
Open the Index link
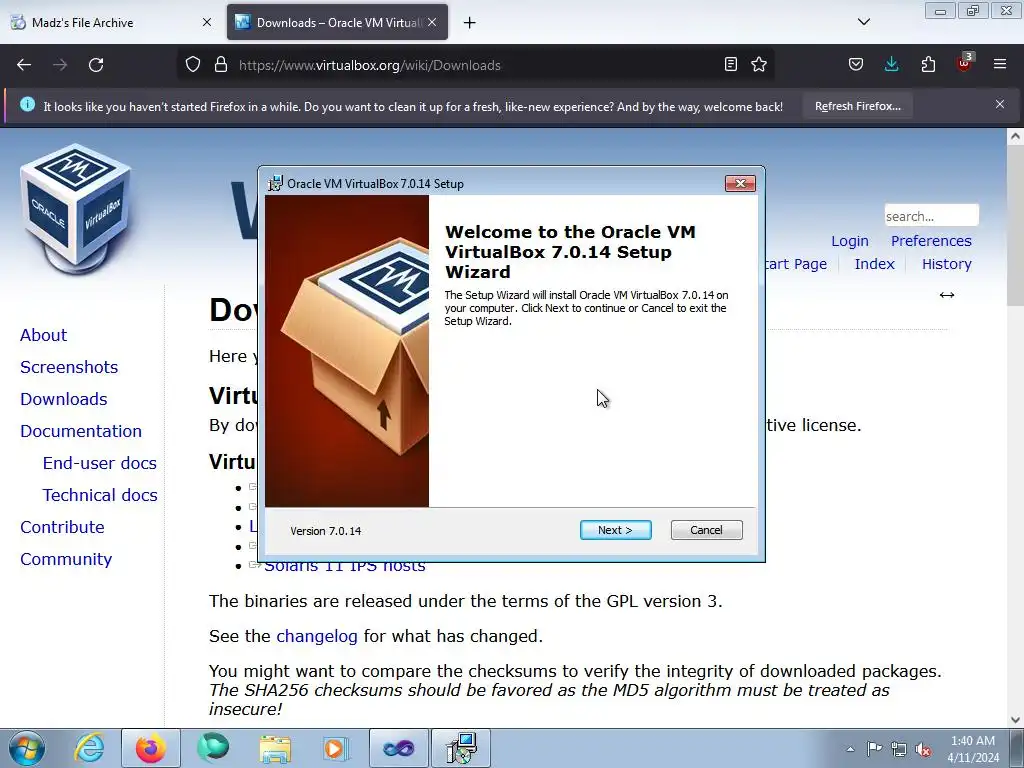874,264
